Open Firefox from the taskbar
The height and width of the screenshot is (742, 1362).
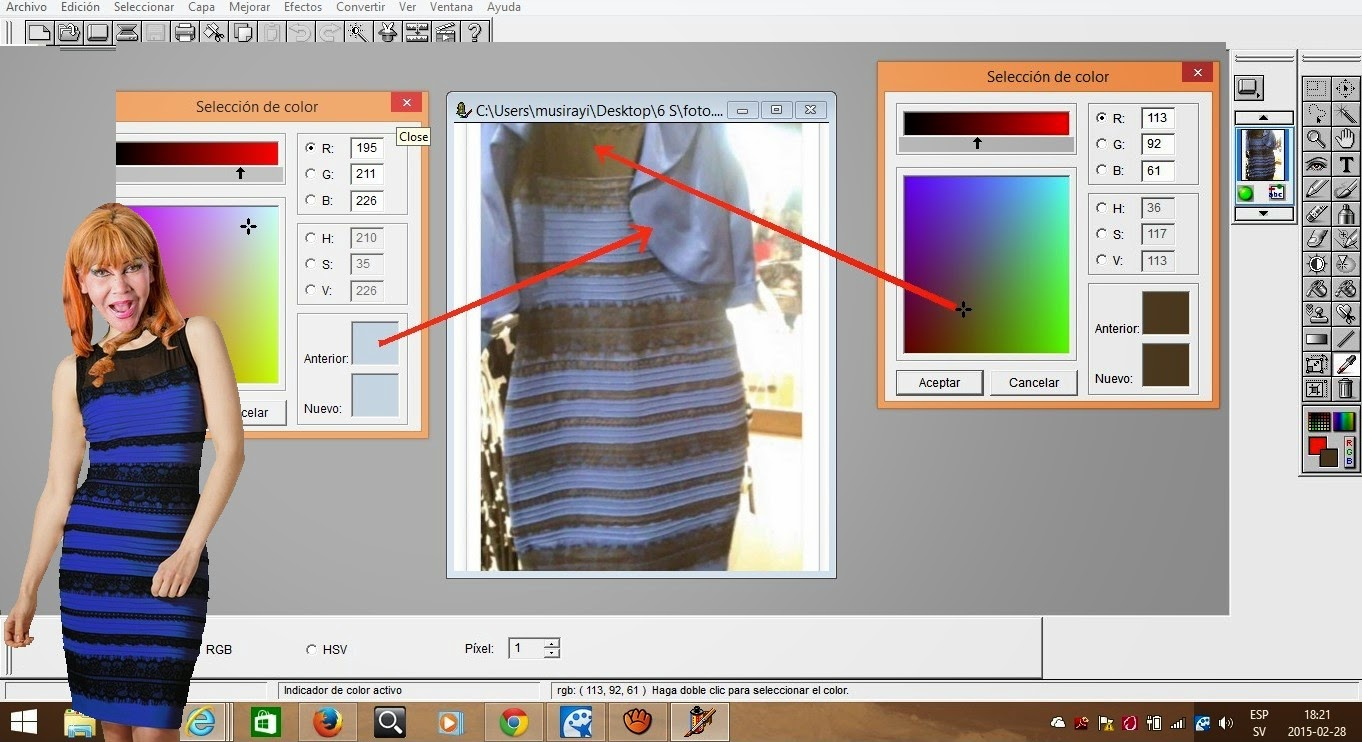[327, 722]
